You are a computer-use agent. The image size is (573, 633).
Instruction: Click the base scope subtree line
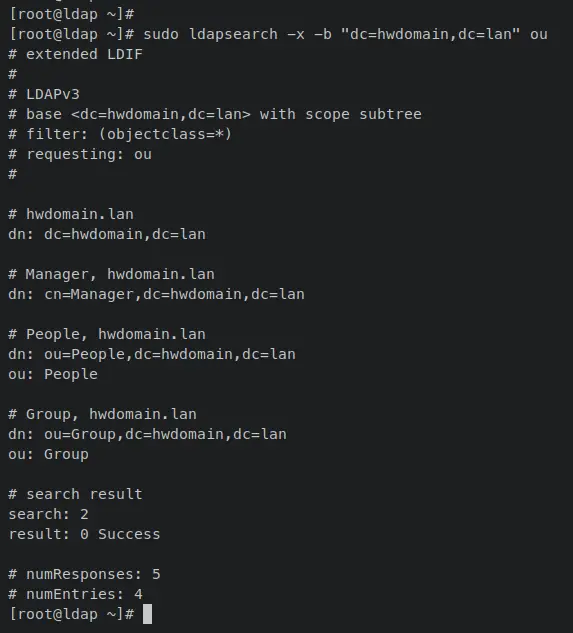(215, 114)
